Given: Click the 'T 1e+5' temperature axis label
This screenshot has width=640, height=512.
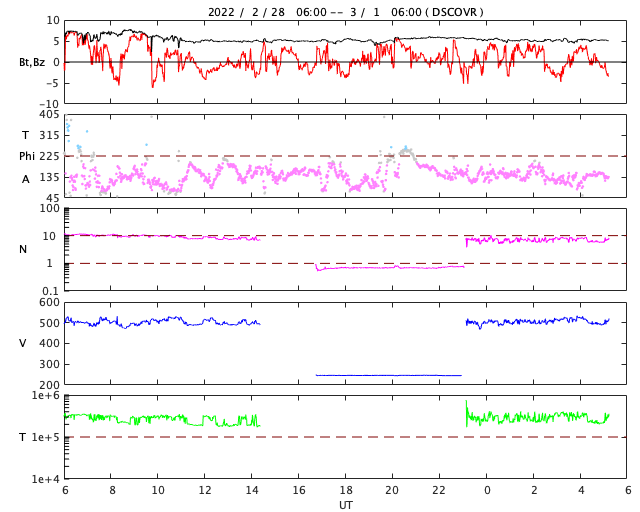Looking at the screenshot, I should click(x=39, y=437).
